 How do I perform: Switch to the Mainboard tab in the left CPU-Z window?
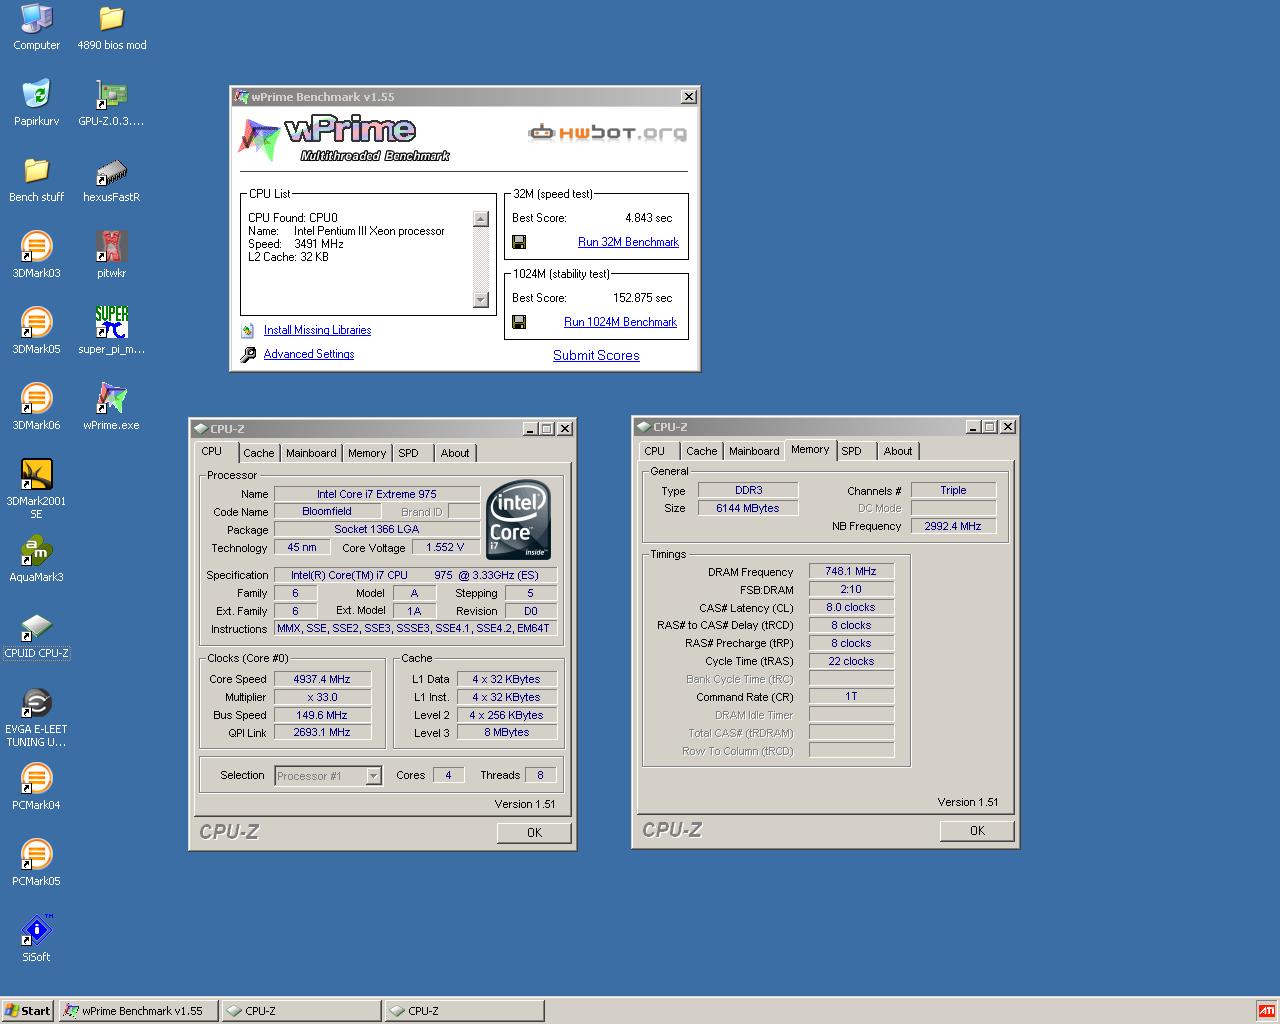tap(311, 453)
